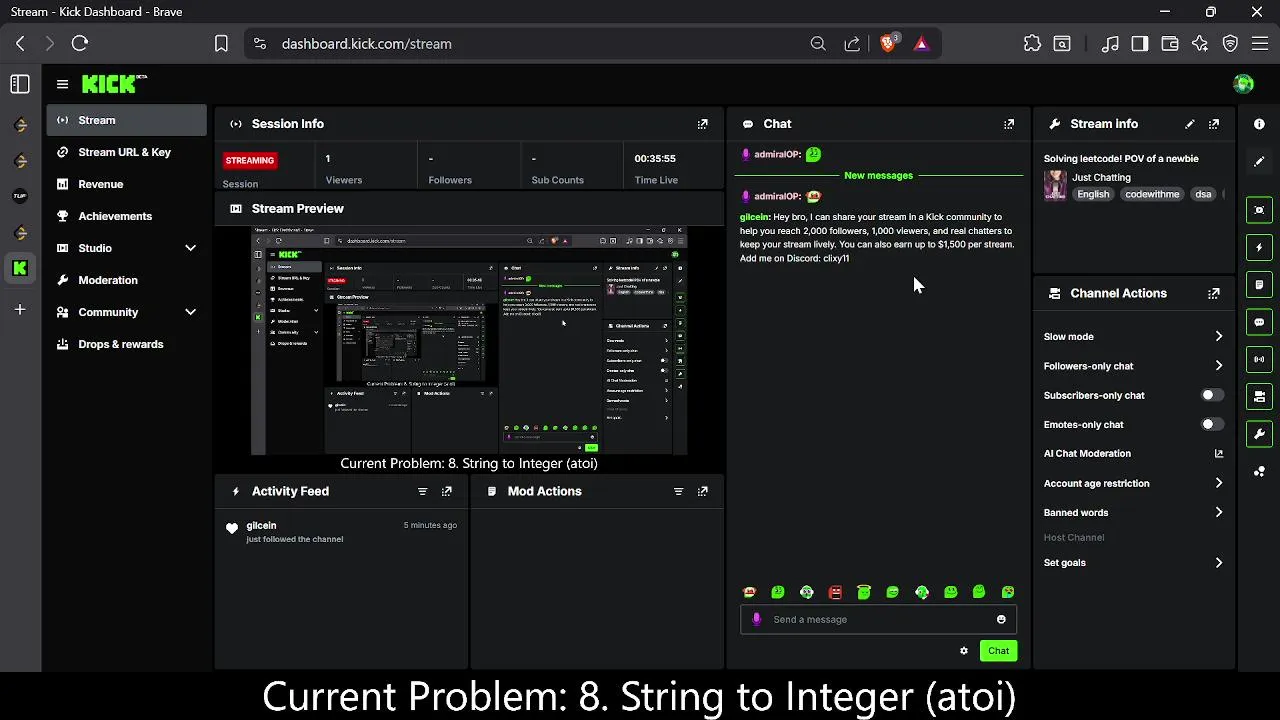Toggle the wrench stream info widget icon

1259,434
